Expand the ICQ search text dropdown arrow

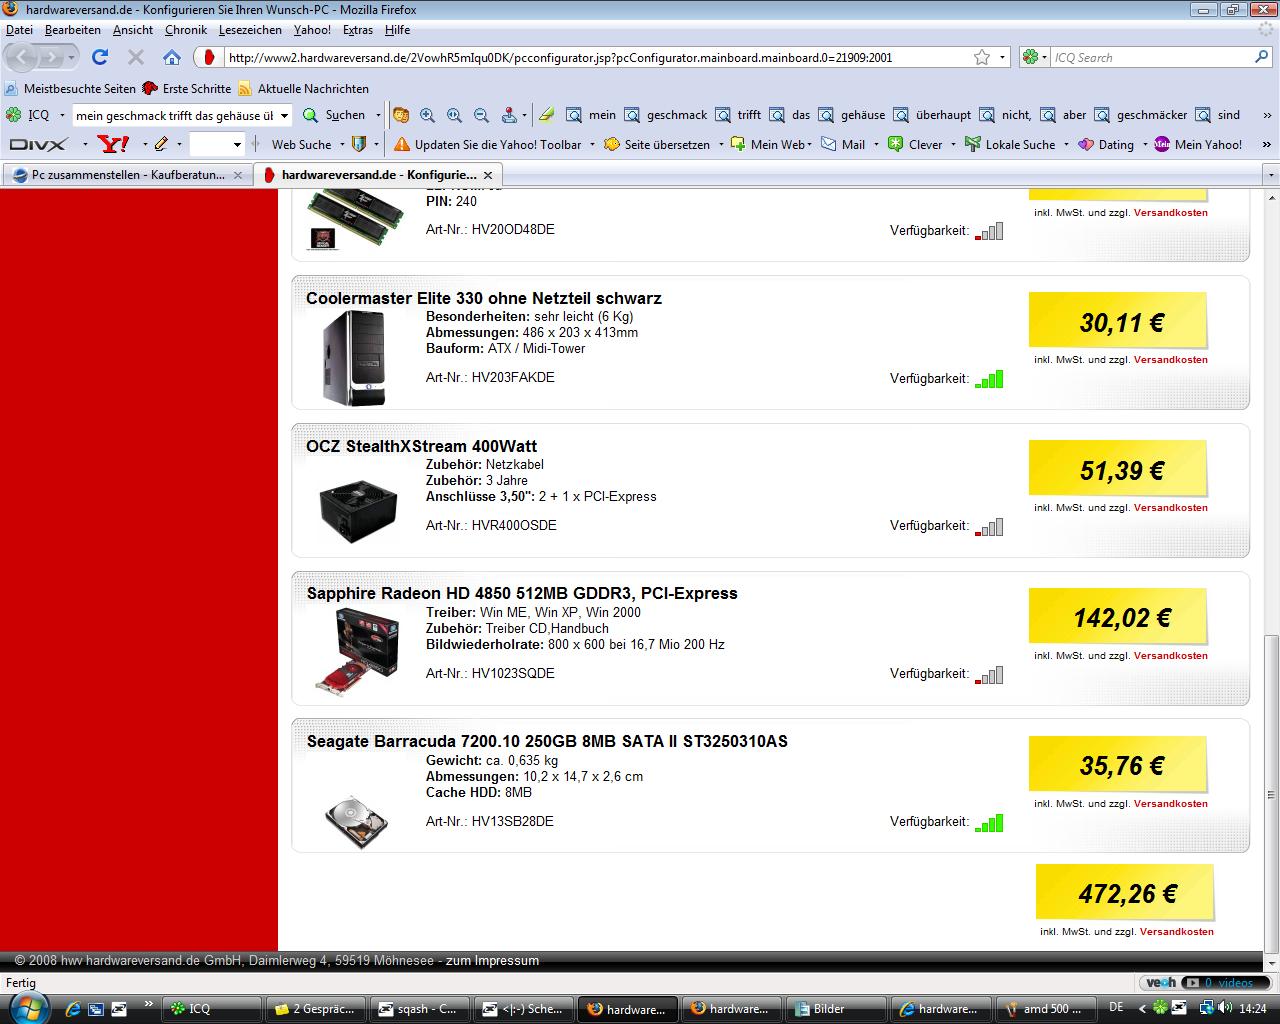[x=284, y=116]
